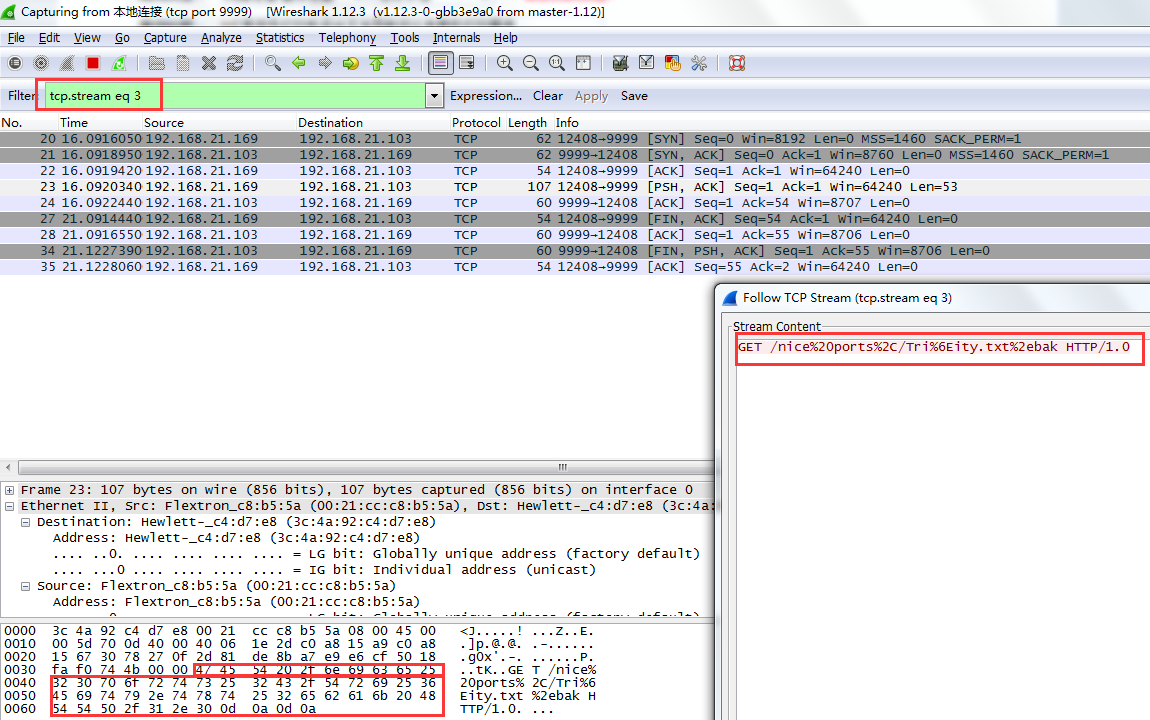Sort packets by the Time column
The width and height of the screenshot is (1150, 720).
point(100,123)
